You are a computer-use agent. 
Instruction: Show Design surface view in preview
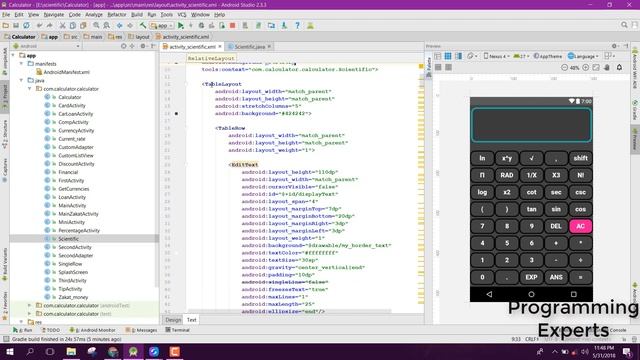point(438,56)
